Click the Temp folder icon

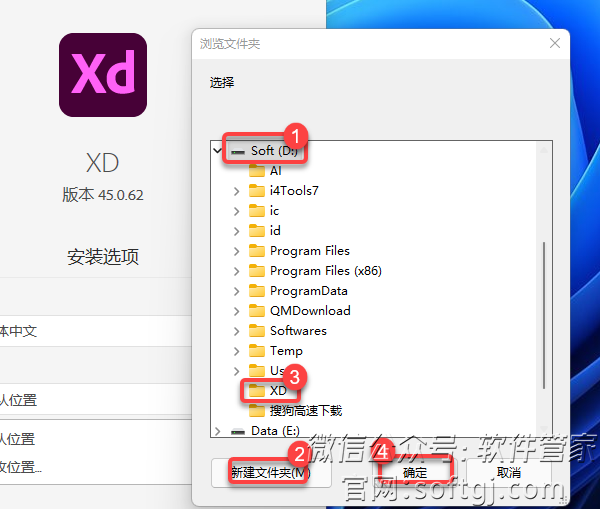257,351
